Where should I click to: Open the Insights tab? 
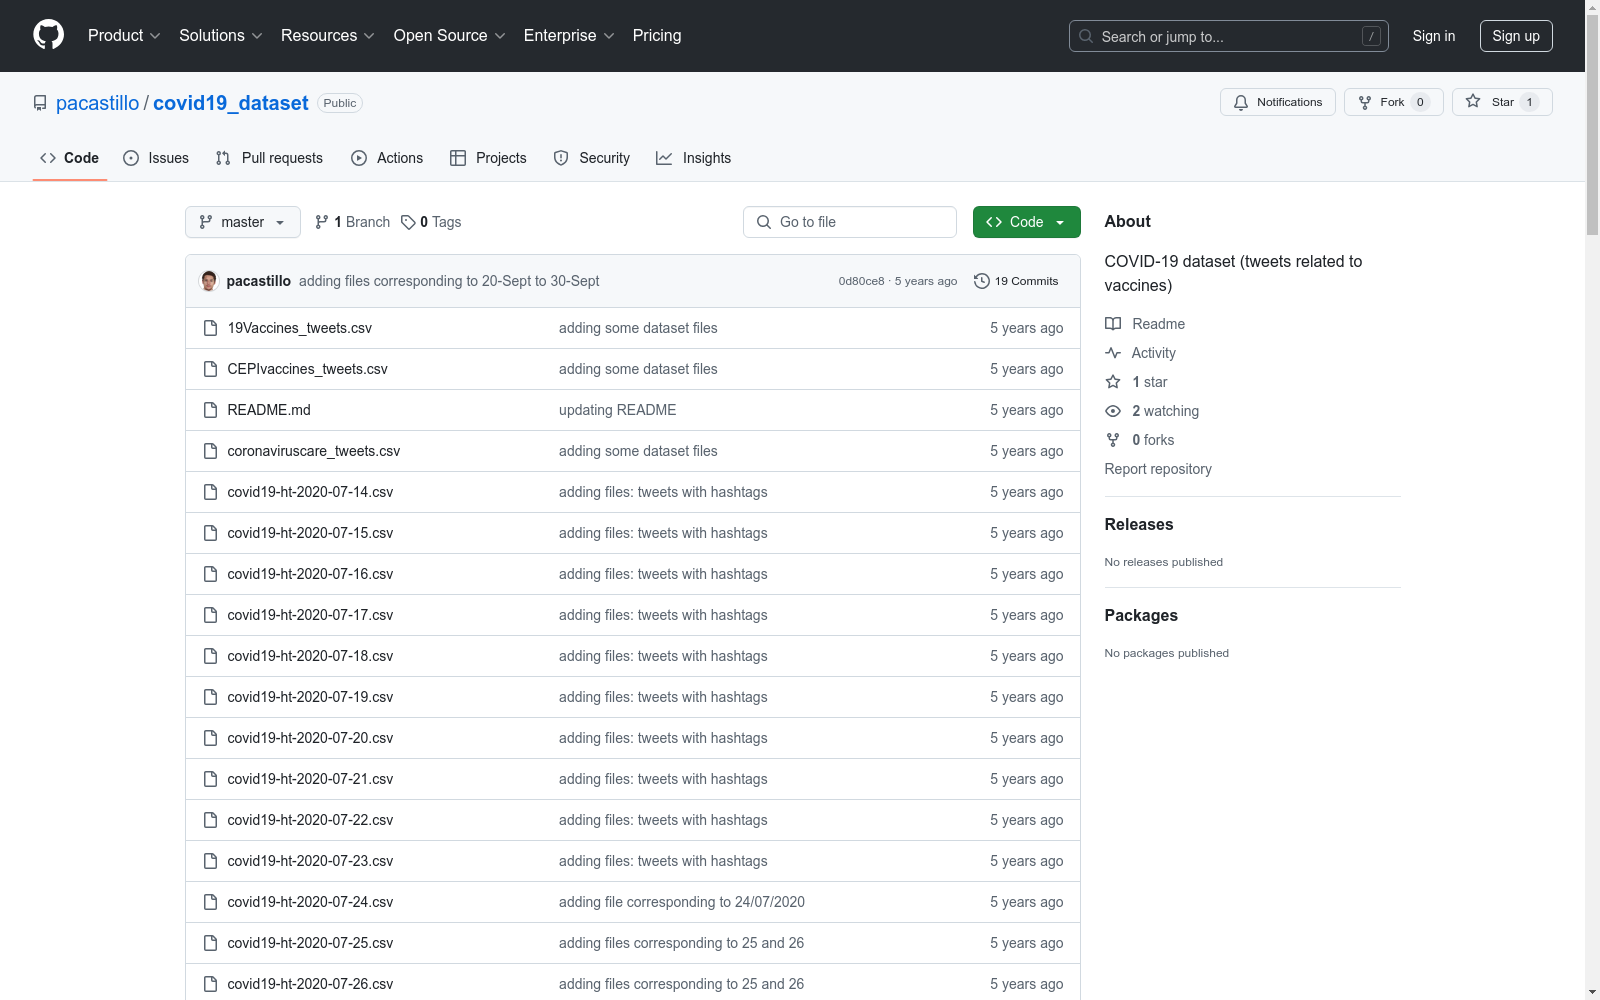tap(694, 158)
